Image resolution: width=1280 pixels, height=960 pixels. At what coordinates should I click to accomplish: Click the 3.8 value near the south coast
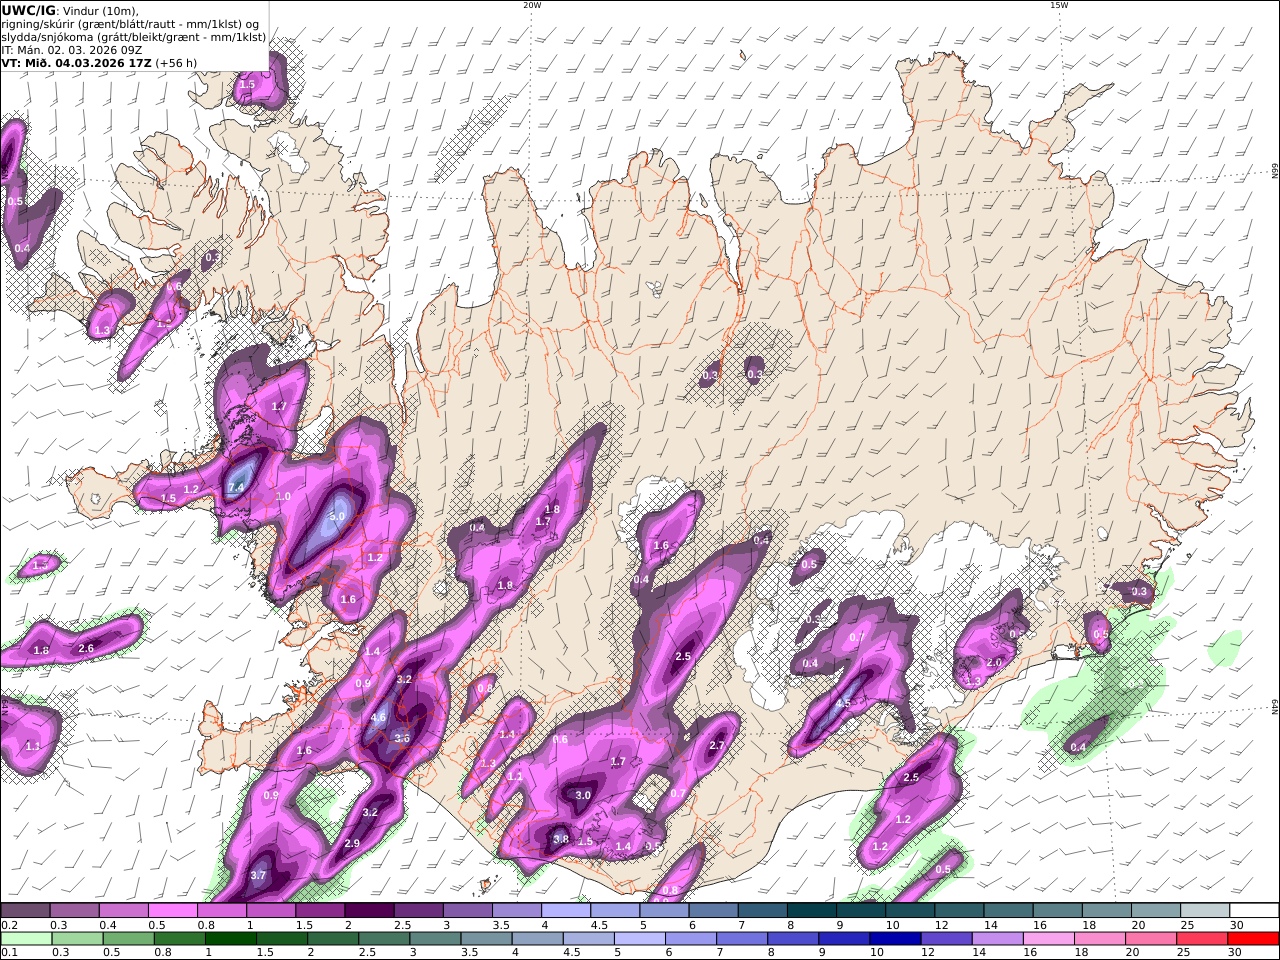point(561,839)
